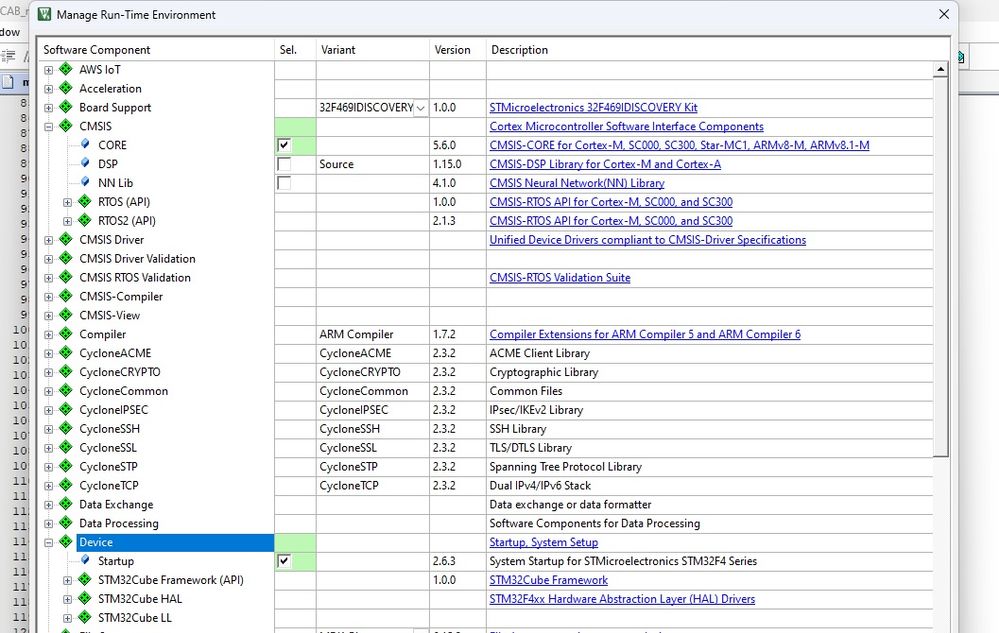Collapse the CMSIS tree node
999x633 pixels.
click(48, 127)
